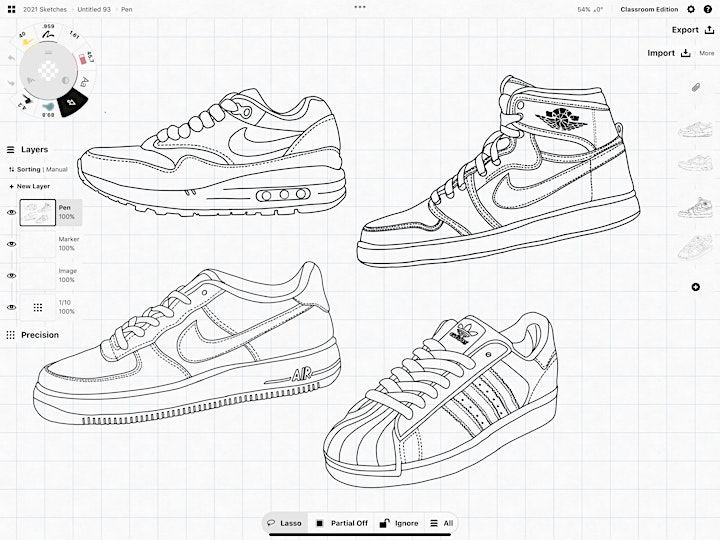Click the Pen layer breadcrumb in the top bar

(x=127, y=9)
